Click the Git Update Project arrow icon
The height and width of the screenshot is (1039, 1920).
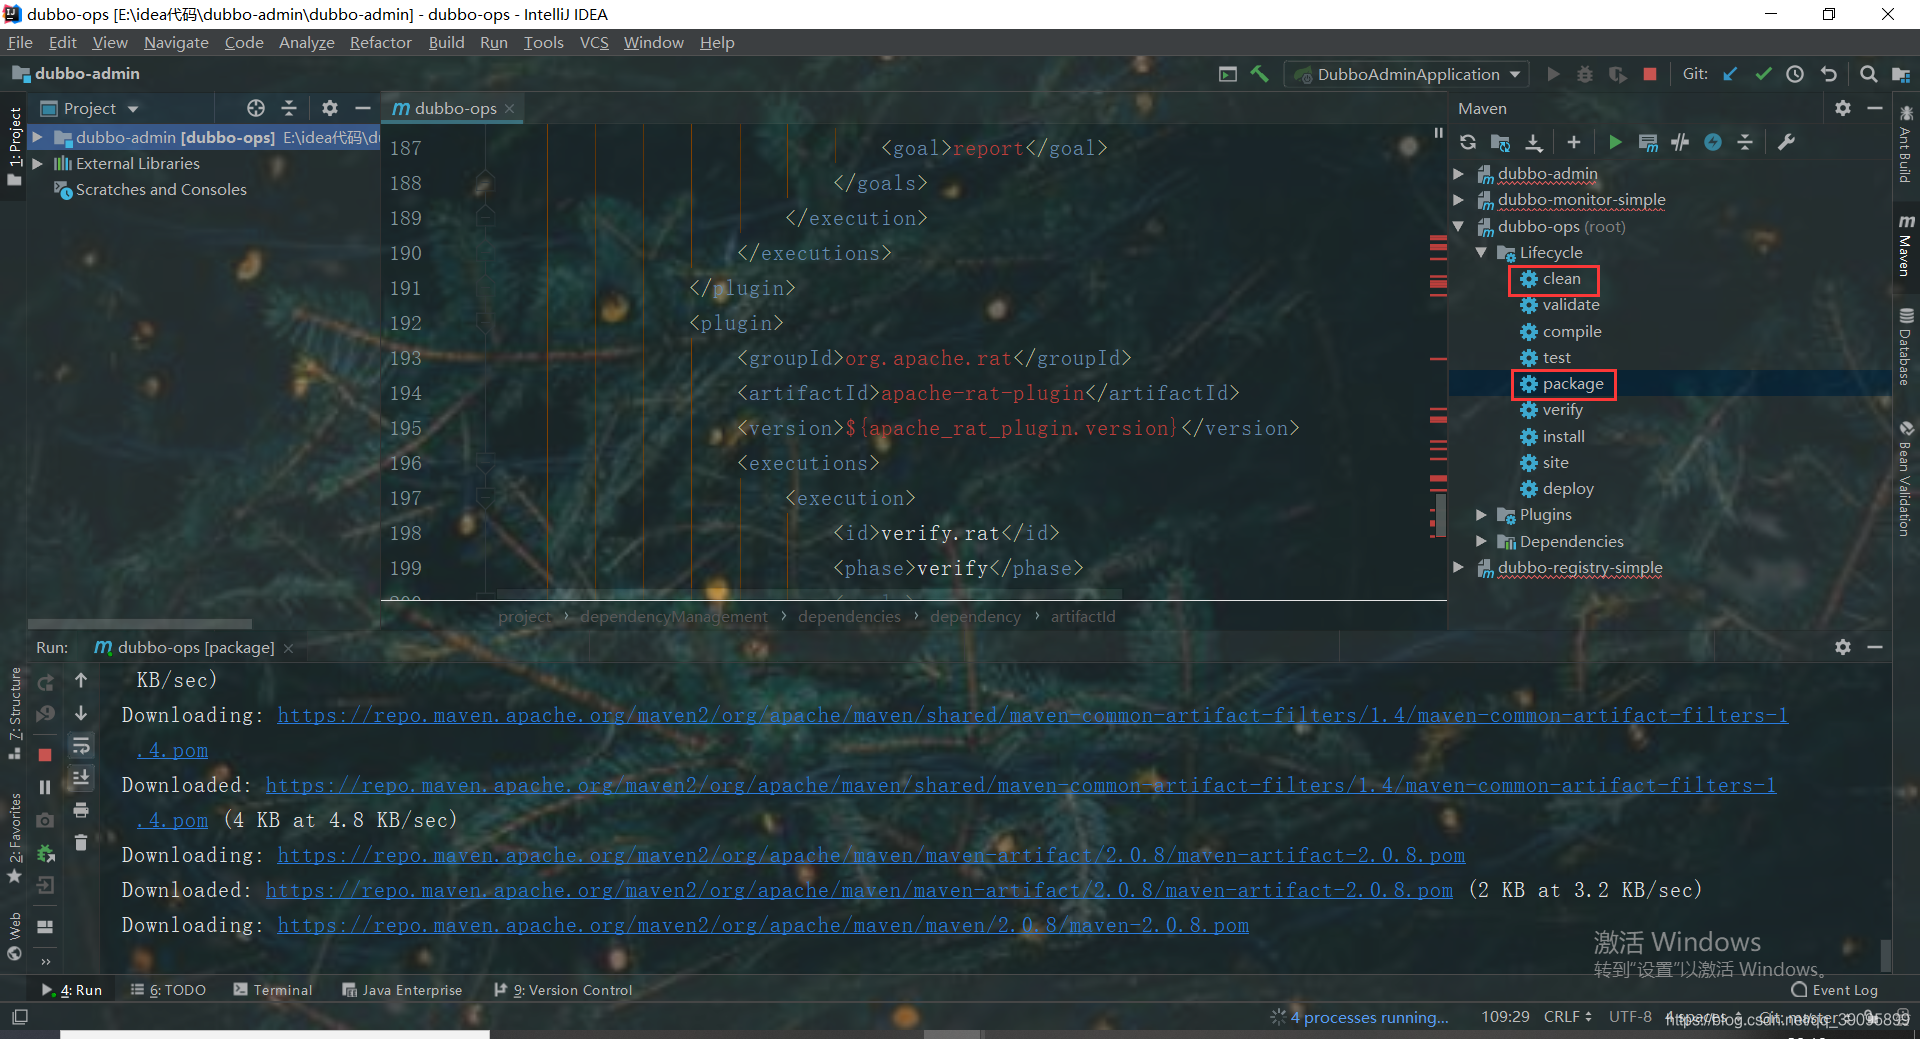point(1731,74)
